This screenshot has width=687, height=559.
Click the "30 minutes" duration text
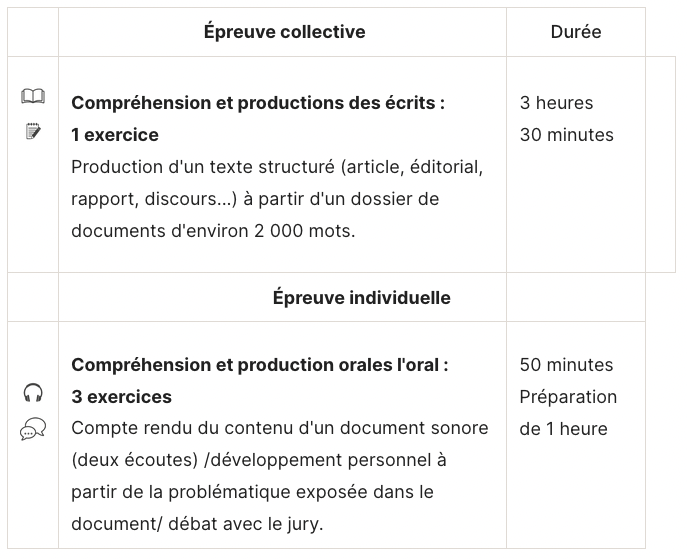tap(566, 135)
